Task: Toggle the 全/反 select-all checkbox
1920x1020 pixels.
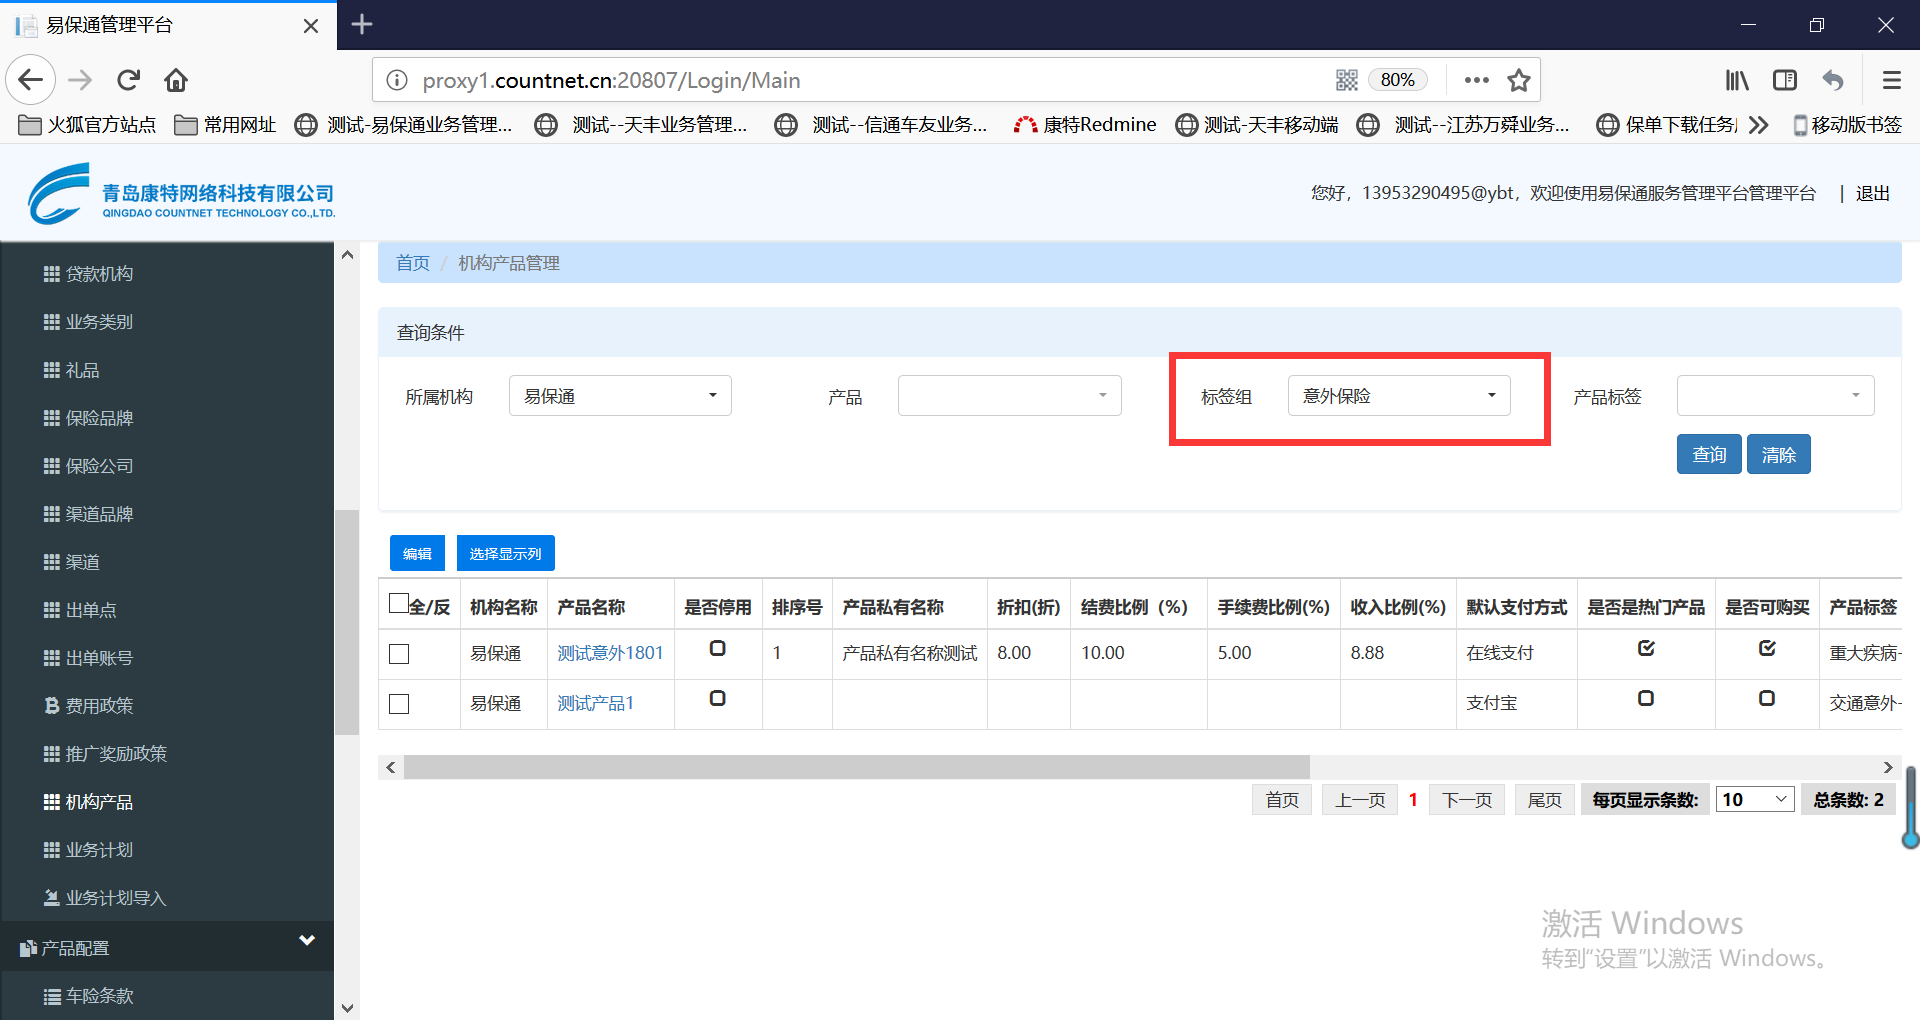Action: pos(398,603)
